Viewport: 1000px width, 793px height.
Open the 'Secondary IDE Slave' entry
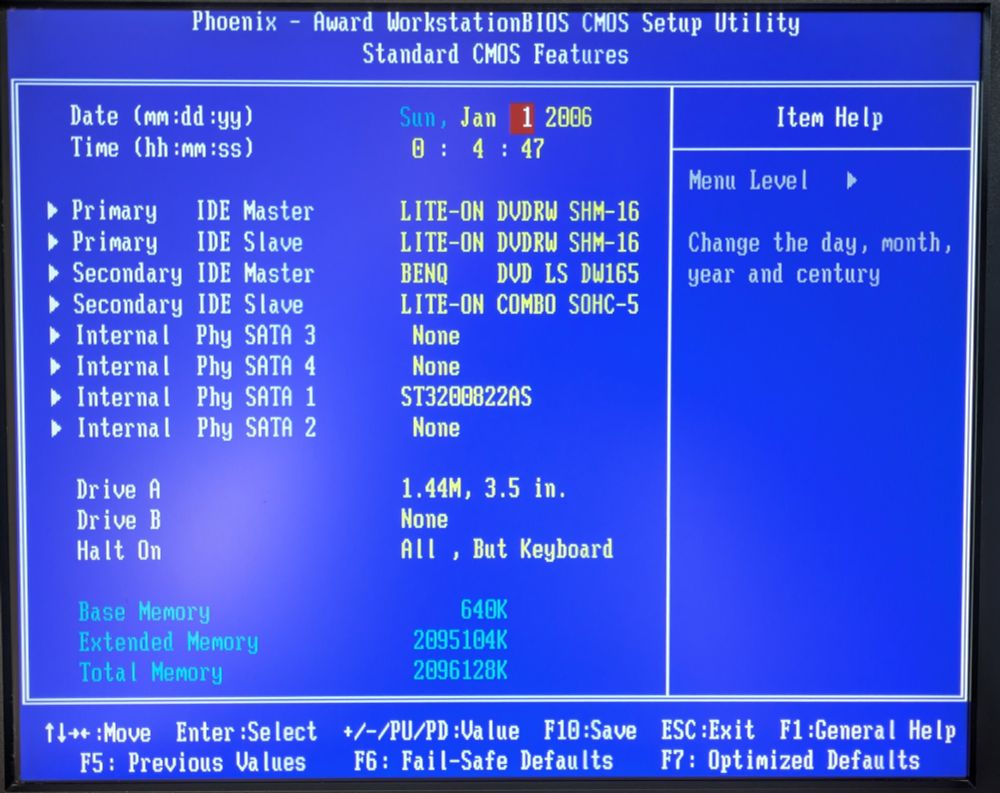[188, 304]
